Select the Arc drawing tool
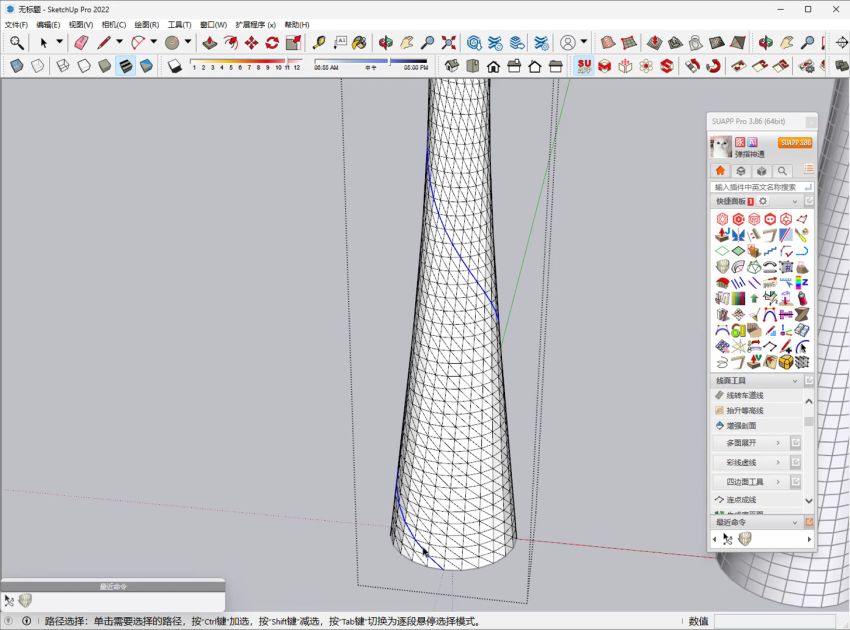This screenshot has height=630, width=850. [138, 42]
